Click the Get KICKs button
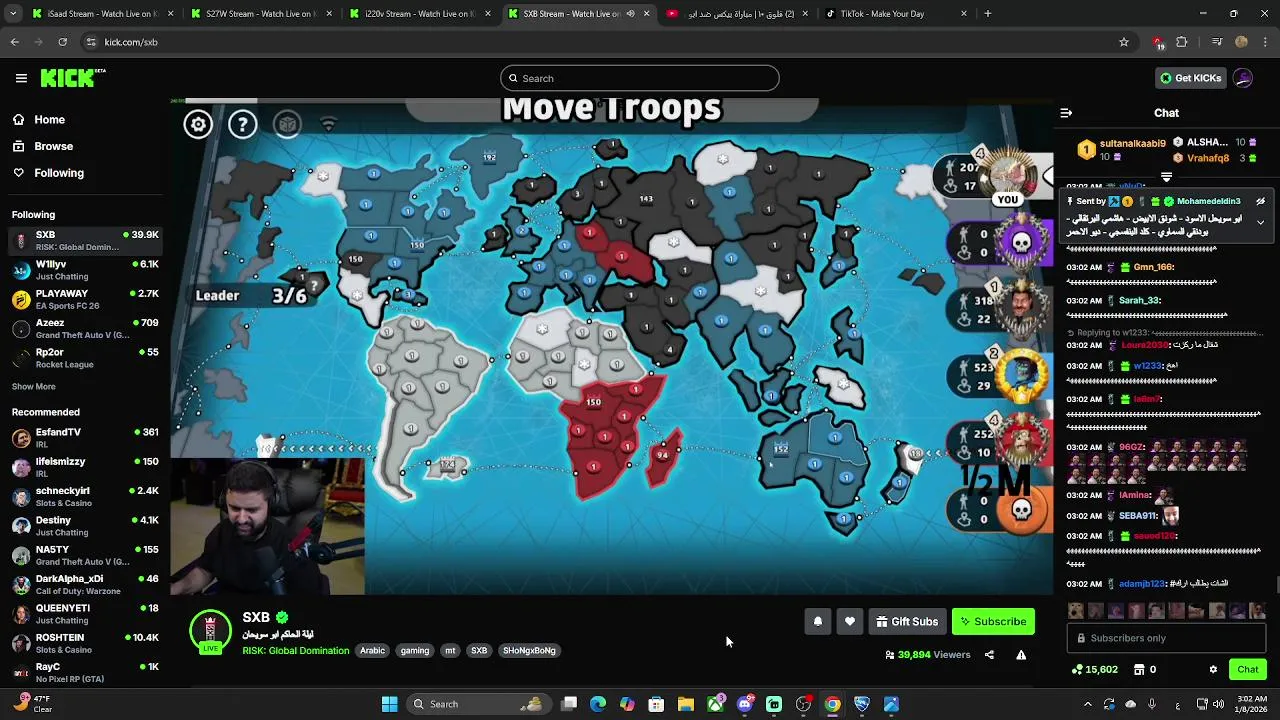Viewport: 1280px width, 720px height. click(x=1190, y=78)
